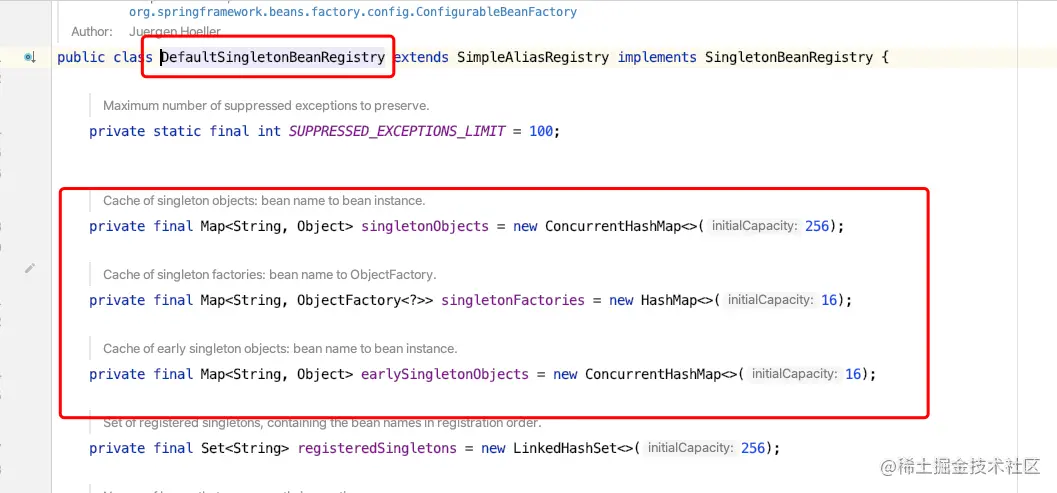
Task: Click the DefaultSingletonBeanRegistry class name
Action: point(273,57)
